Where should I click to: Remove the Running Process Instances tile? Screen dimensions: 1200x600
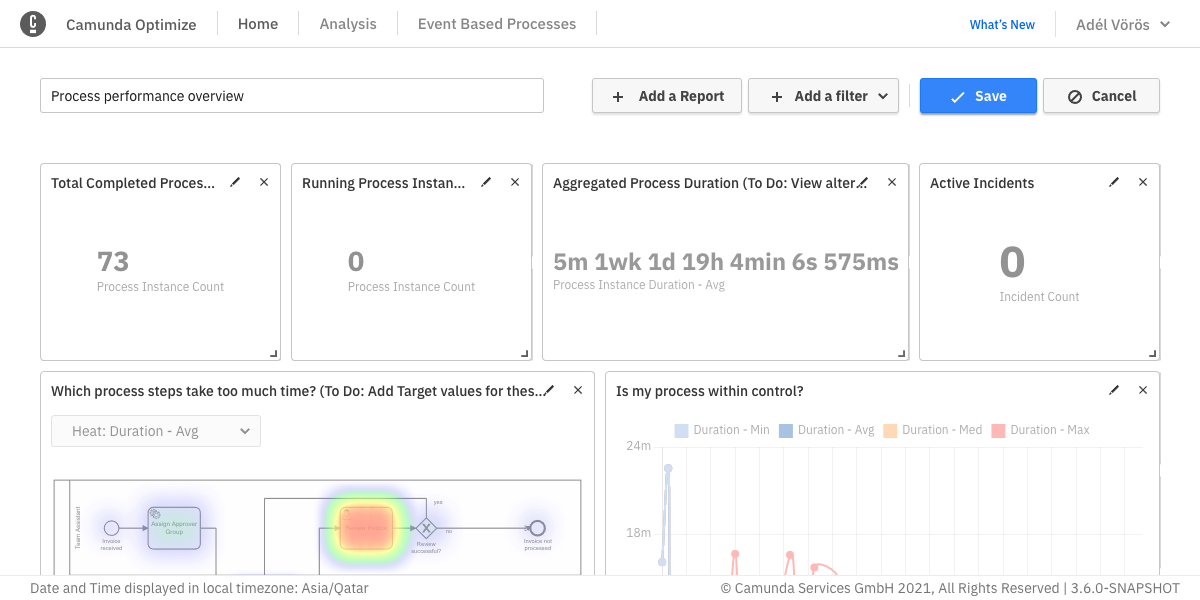click(515, 182)
